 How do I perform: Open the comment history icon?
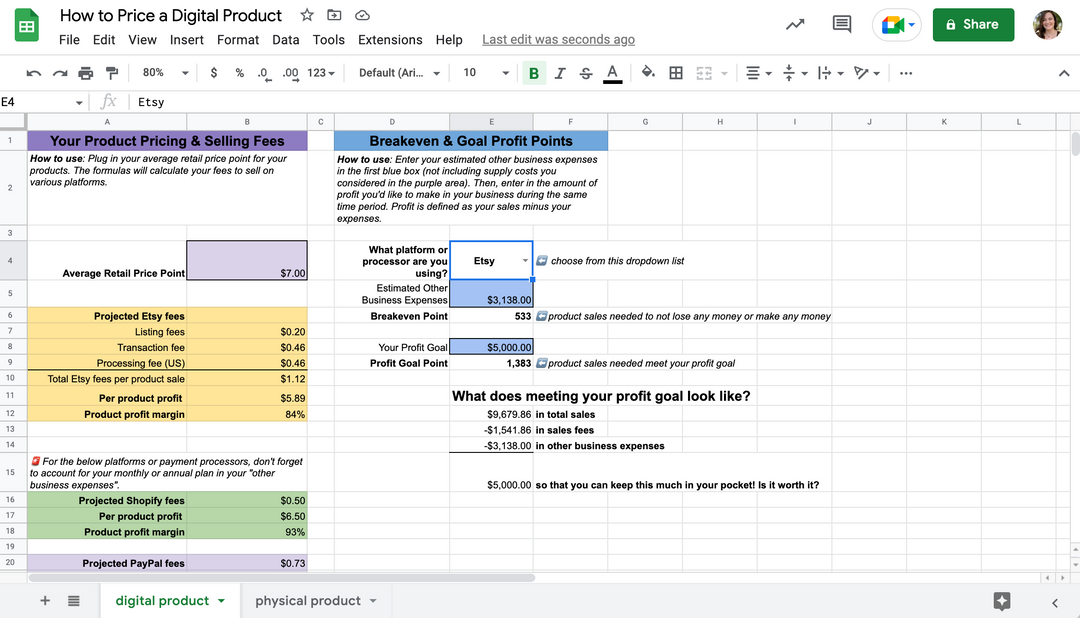click(842, 25)
